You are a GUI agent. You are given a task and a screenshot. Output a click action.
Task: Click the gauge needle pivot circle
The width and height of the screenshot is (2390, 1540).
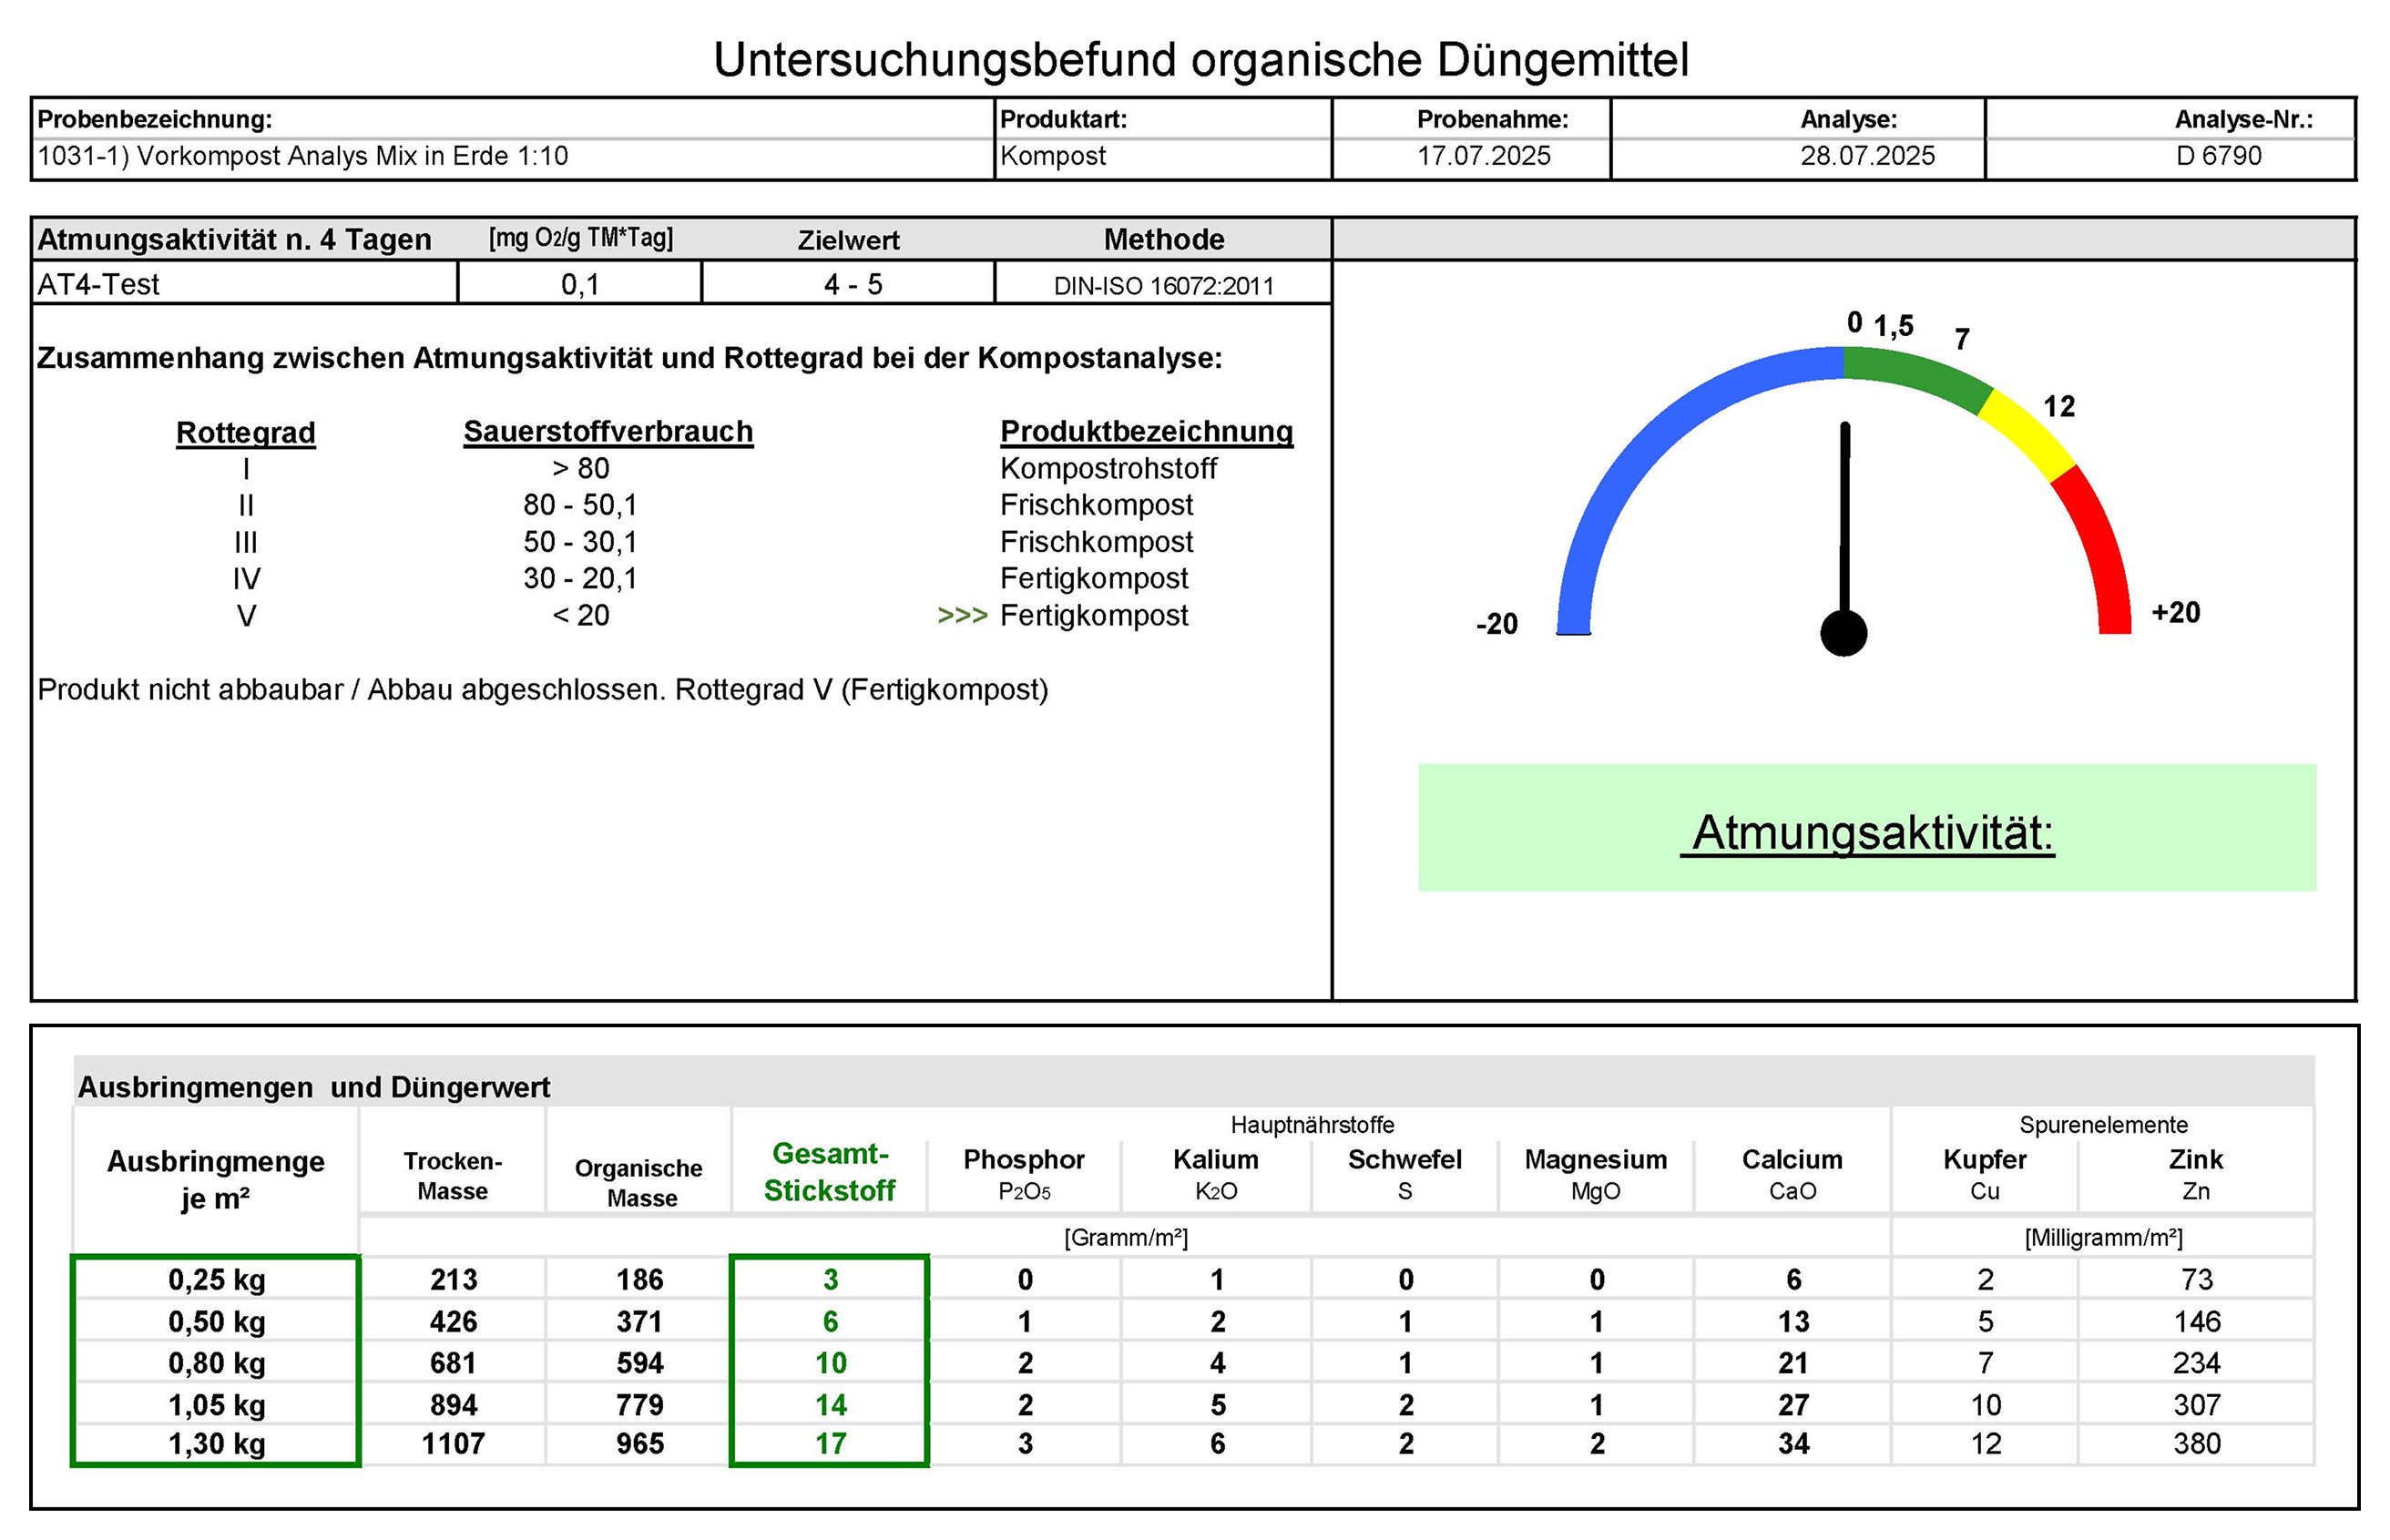tap(1843, 633)
